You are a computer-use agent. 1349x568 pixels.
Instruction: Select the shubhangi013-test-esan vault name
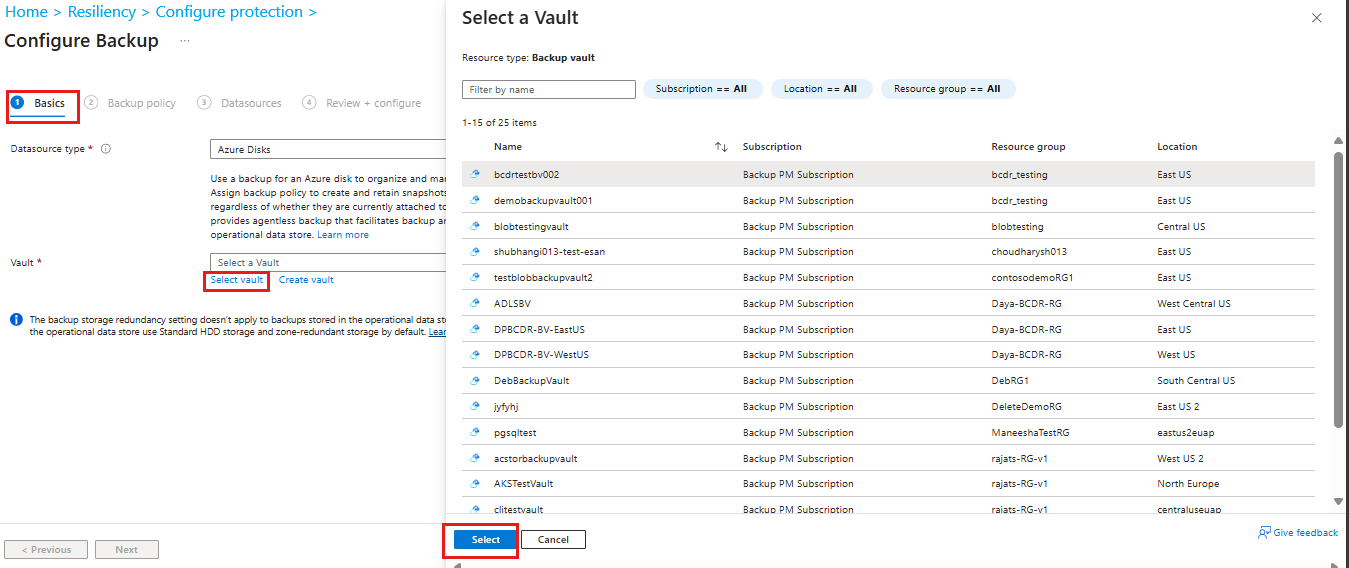pyautogui.click(x=548, y=252)
